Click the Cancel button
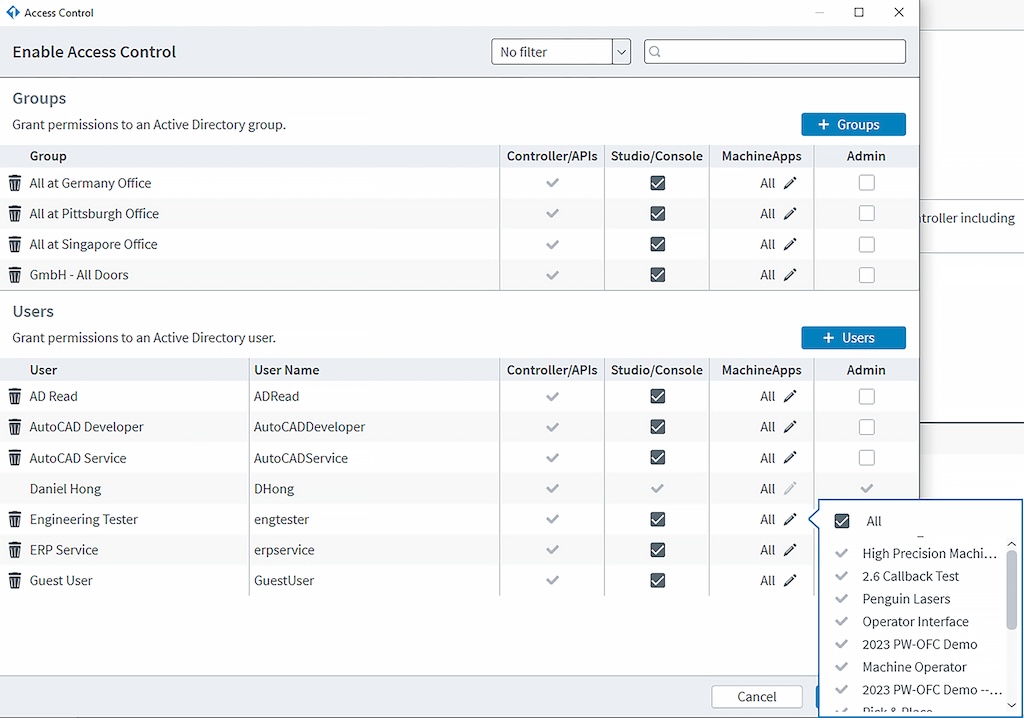This screenshot has height=718, width=1024. pyautogui.click(x=757, y=696)
